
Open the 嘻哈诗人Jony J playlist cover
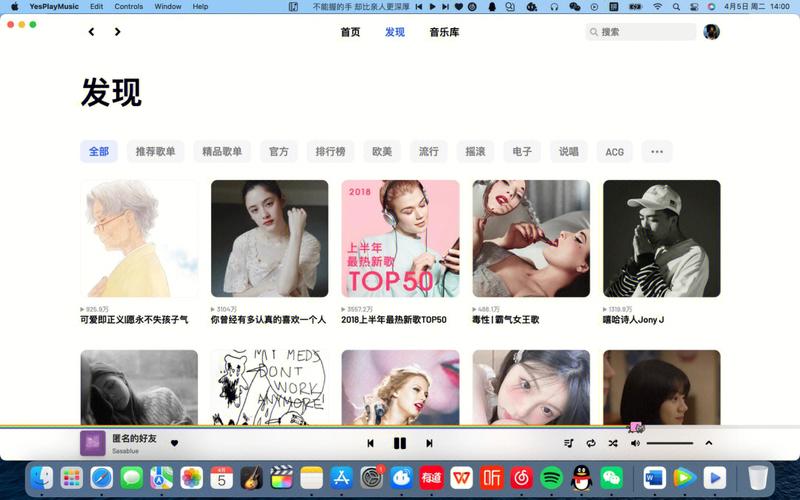click(x=662, y=238)
